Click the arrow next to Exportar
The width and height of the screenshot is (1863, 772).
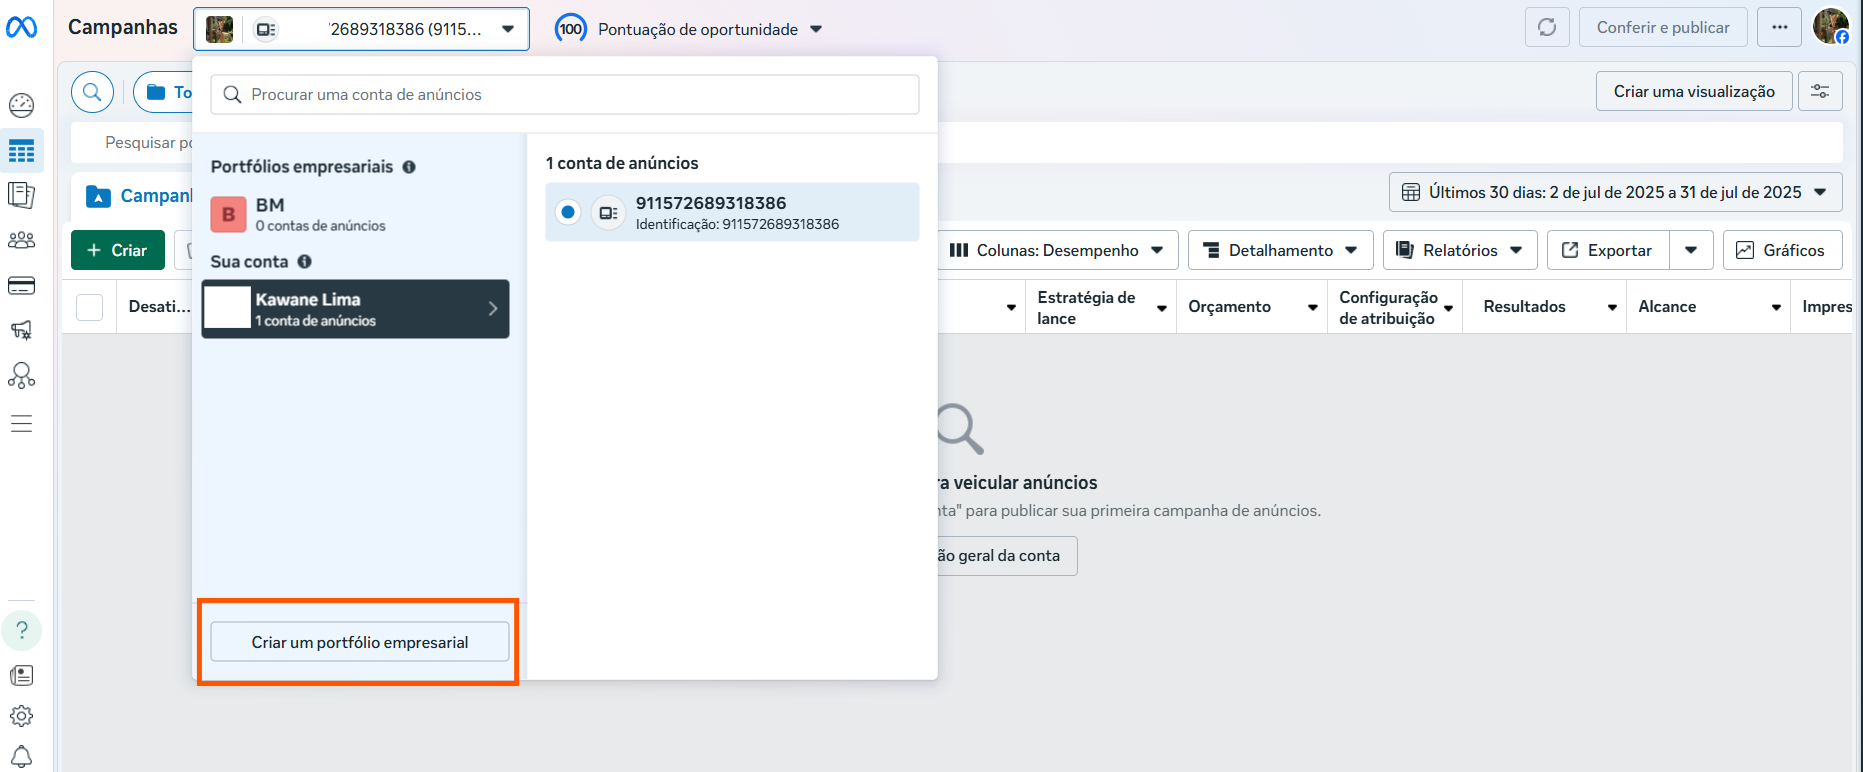1691,250
